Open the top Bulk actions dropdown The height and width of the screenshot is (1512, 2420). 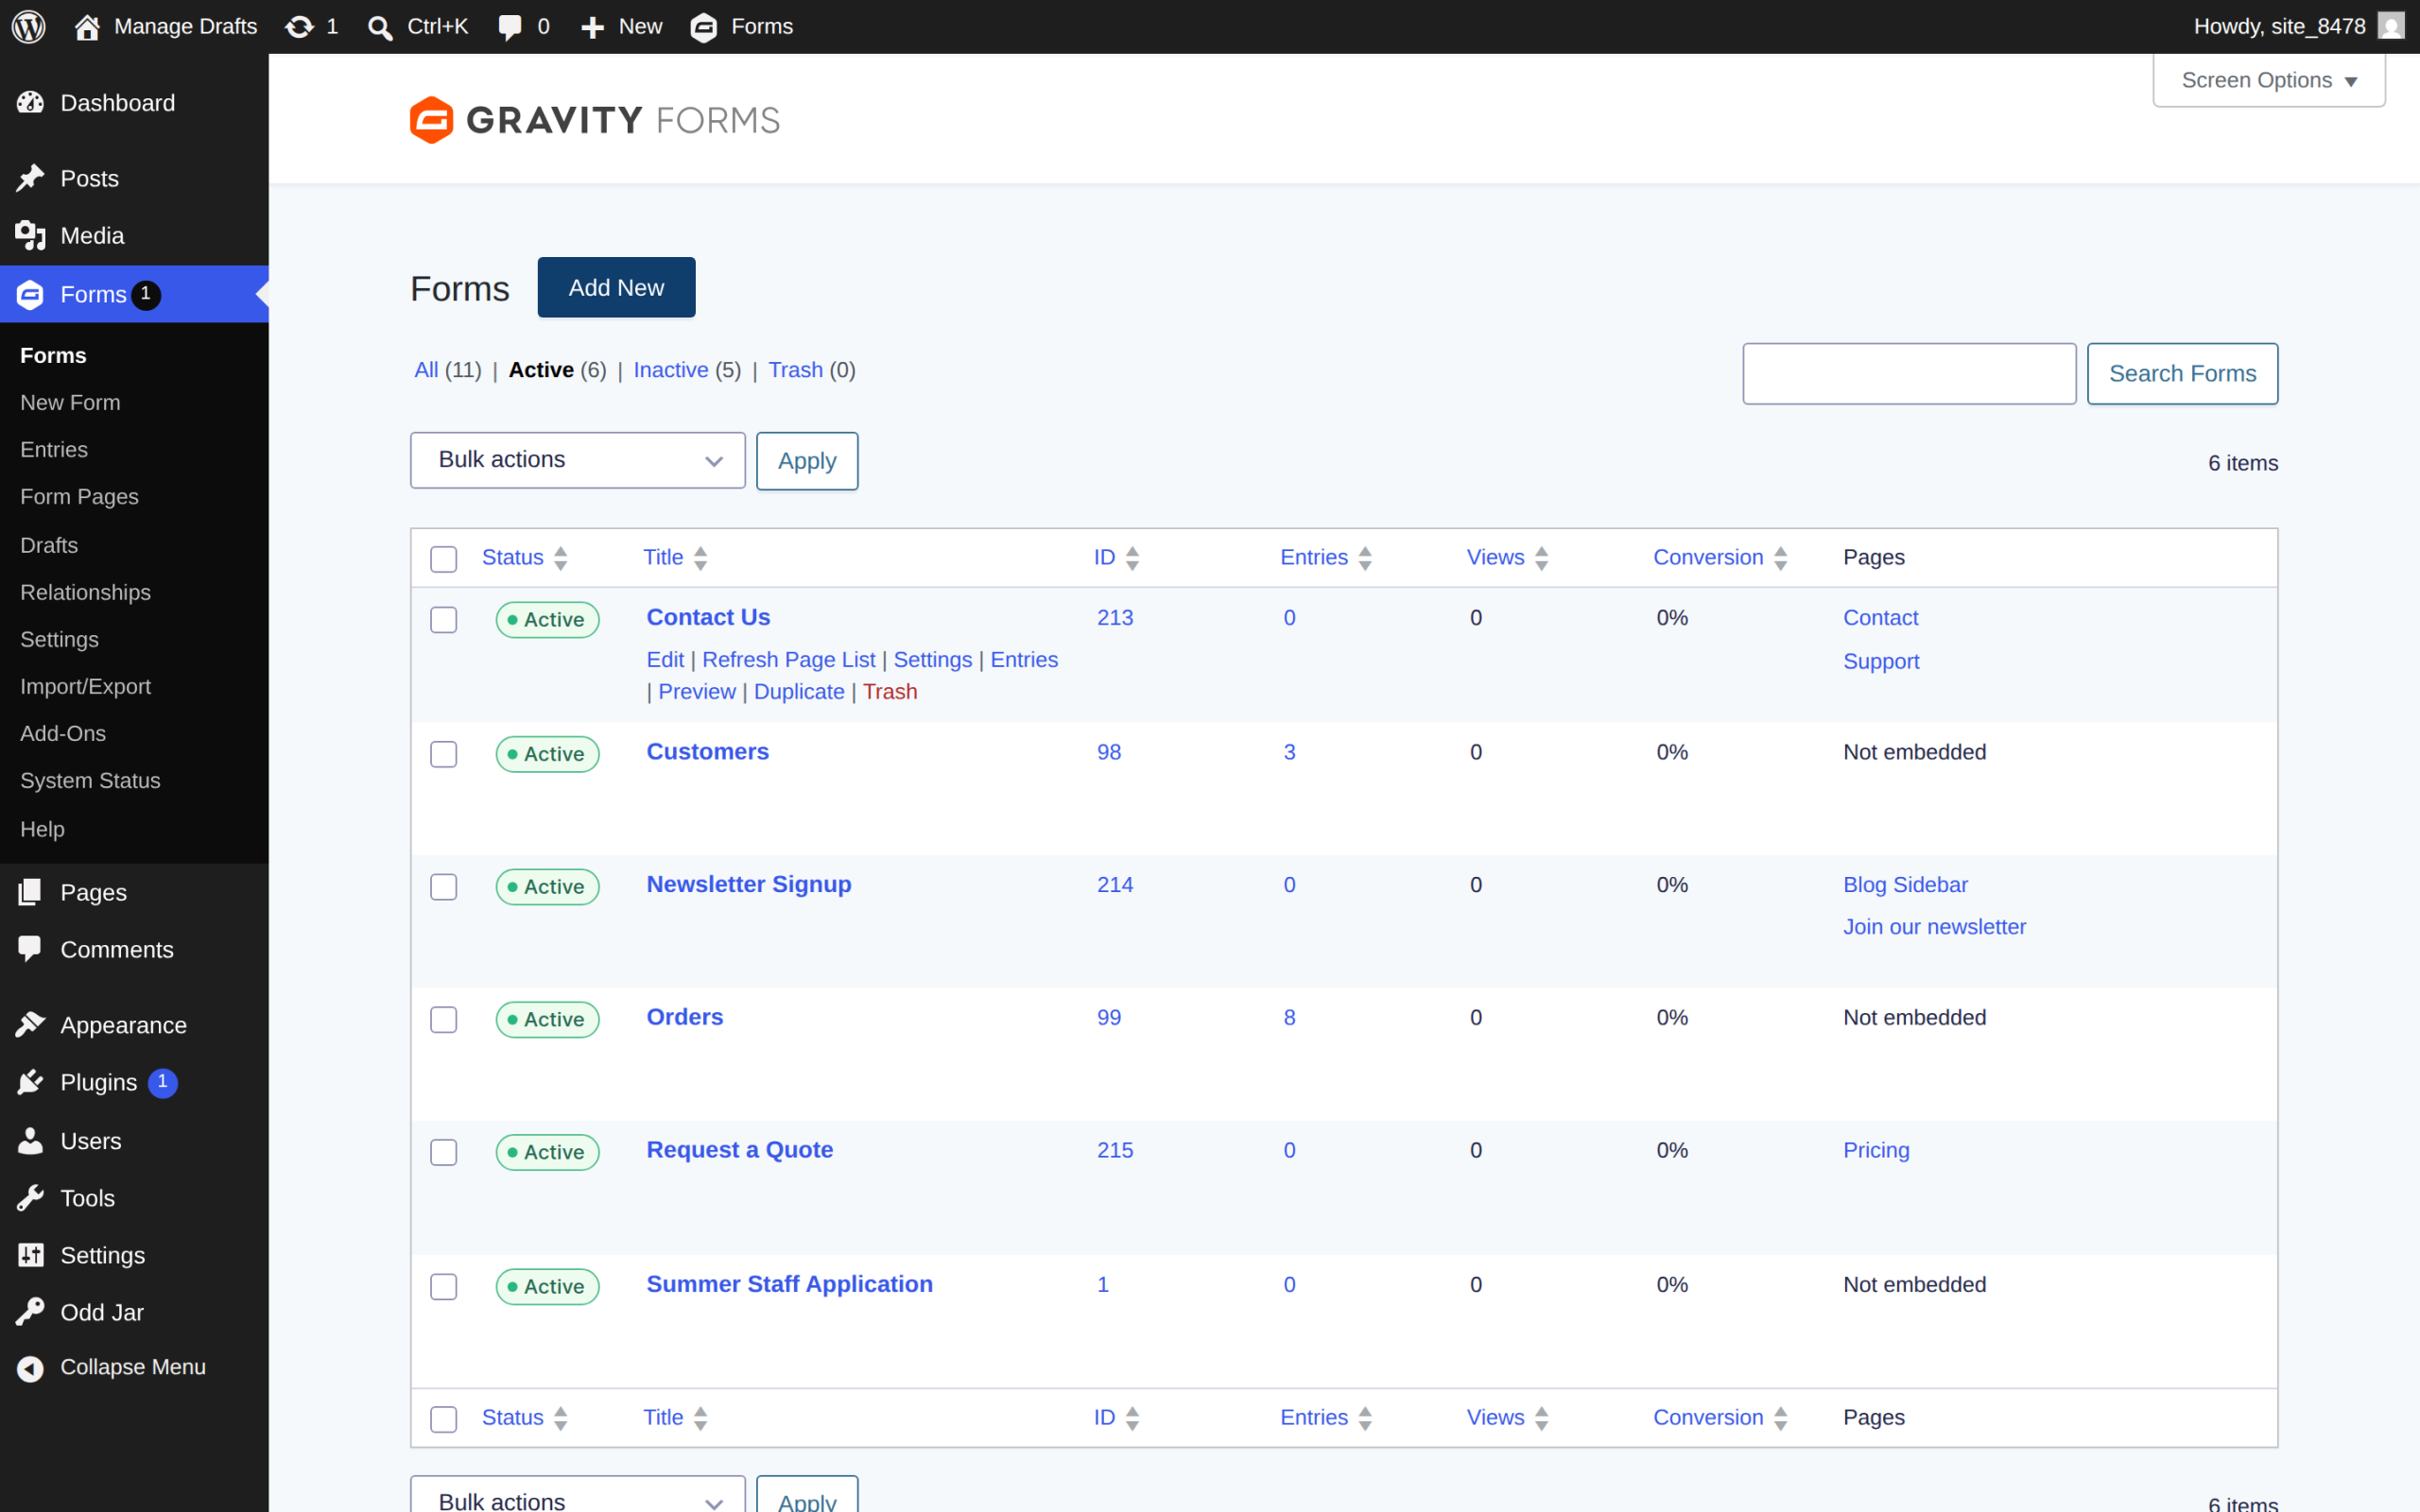click(578, 460)
